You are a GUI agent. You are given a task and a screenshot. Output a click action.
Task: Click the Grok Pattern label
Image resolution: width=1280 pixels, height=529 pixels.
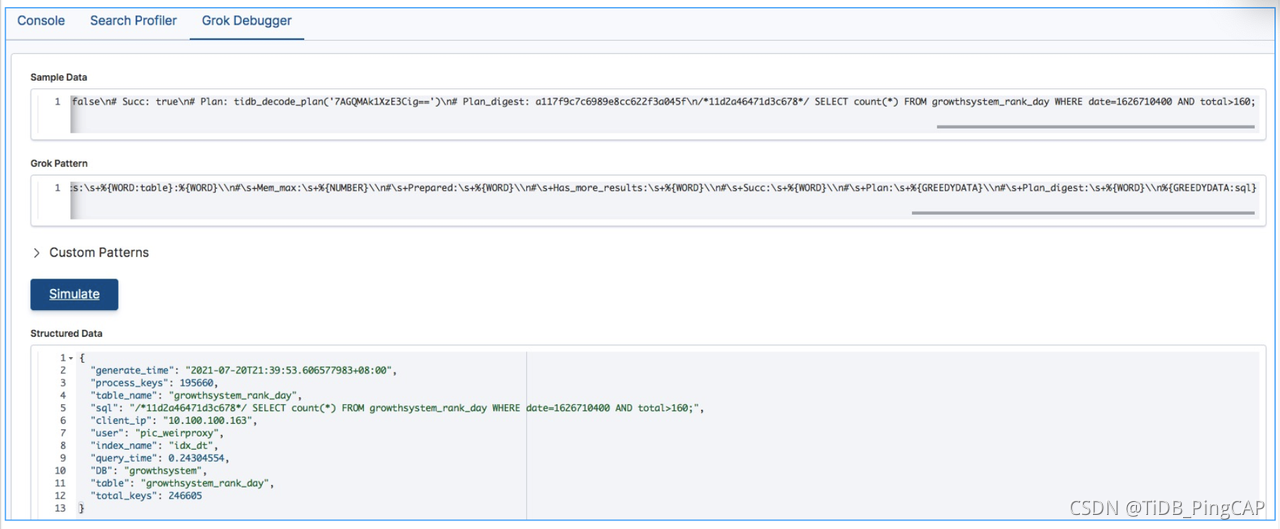(60, 162)
